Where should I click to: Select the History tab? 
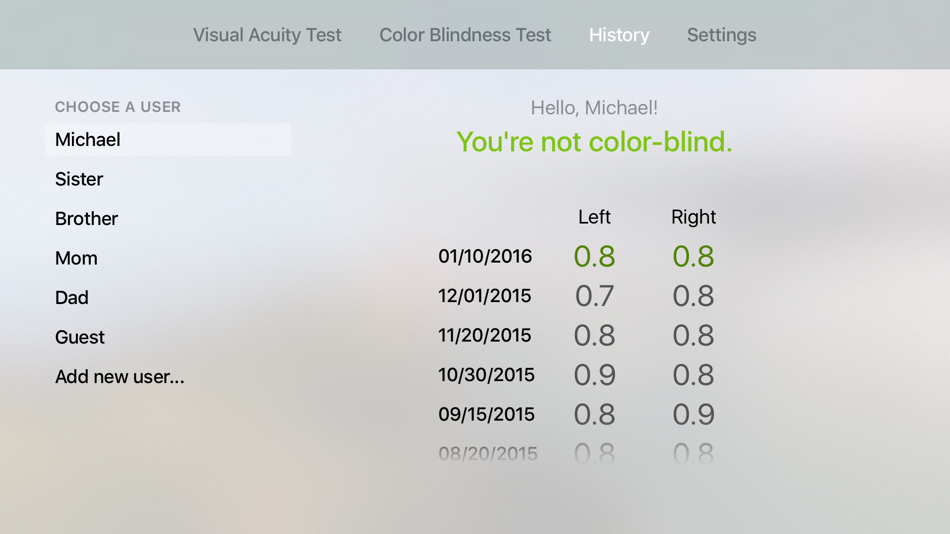(x=619, y=35)
